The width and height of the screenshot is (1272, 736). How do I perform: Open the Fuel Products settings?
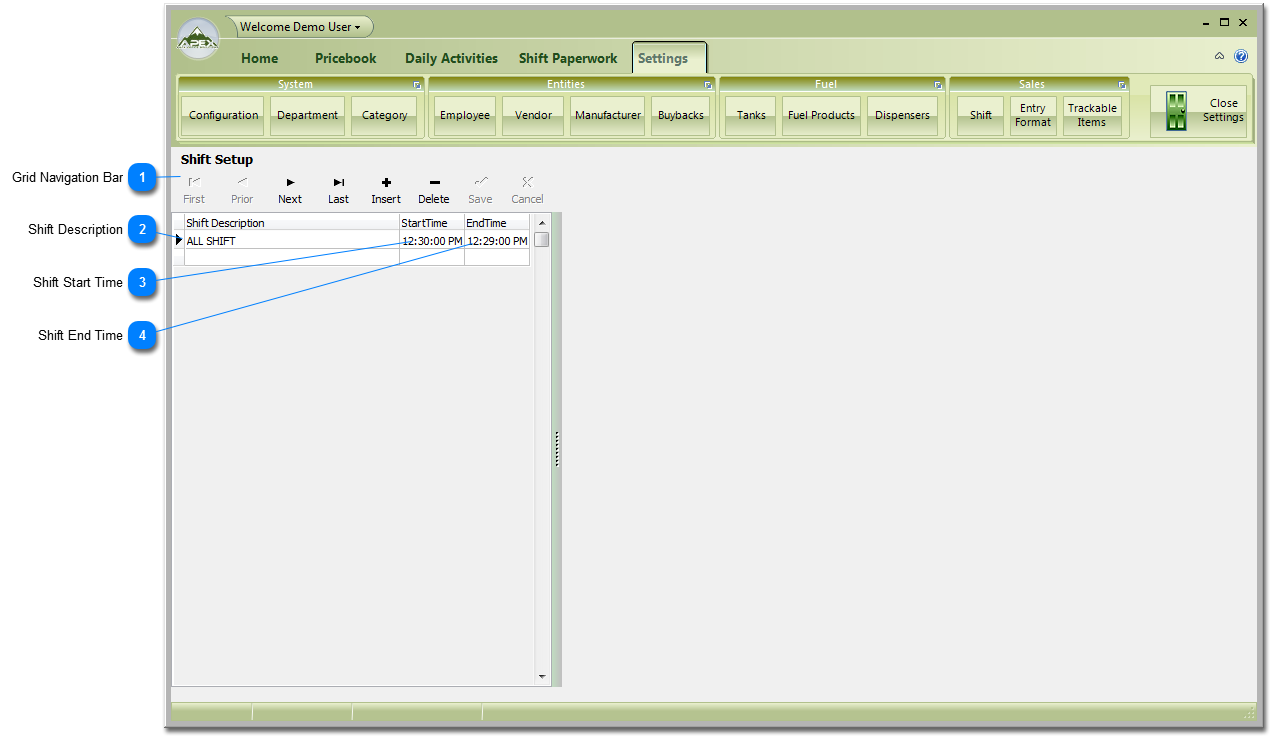click(x=821, y=115)
